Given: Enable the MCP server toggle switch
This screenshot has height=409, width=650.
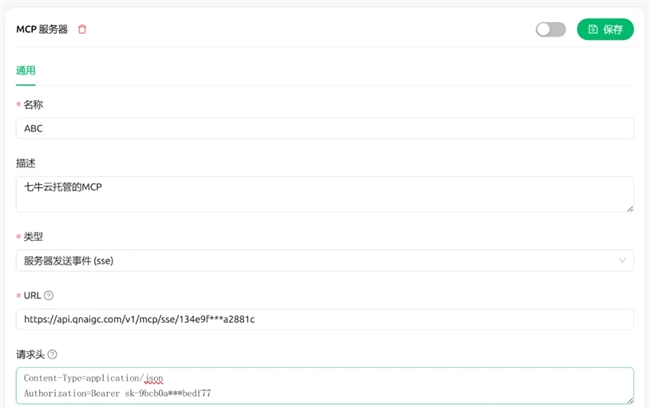Looking at the screenshot, I should coord(551,29).
